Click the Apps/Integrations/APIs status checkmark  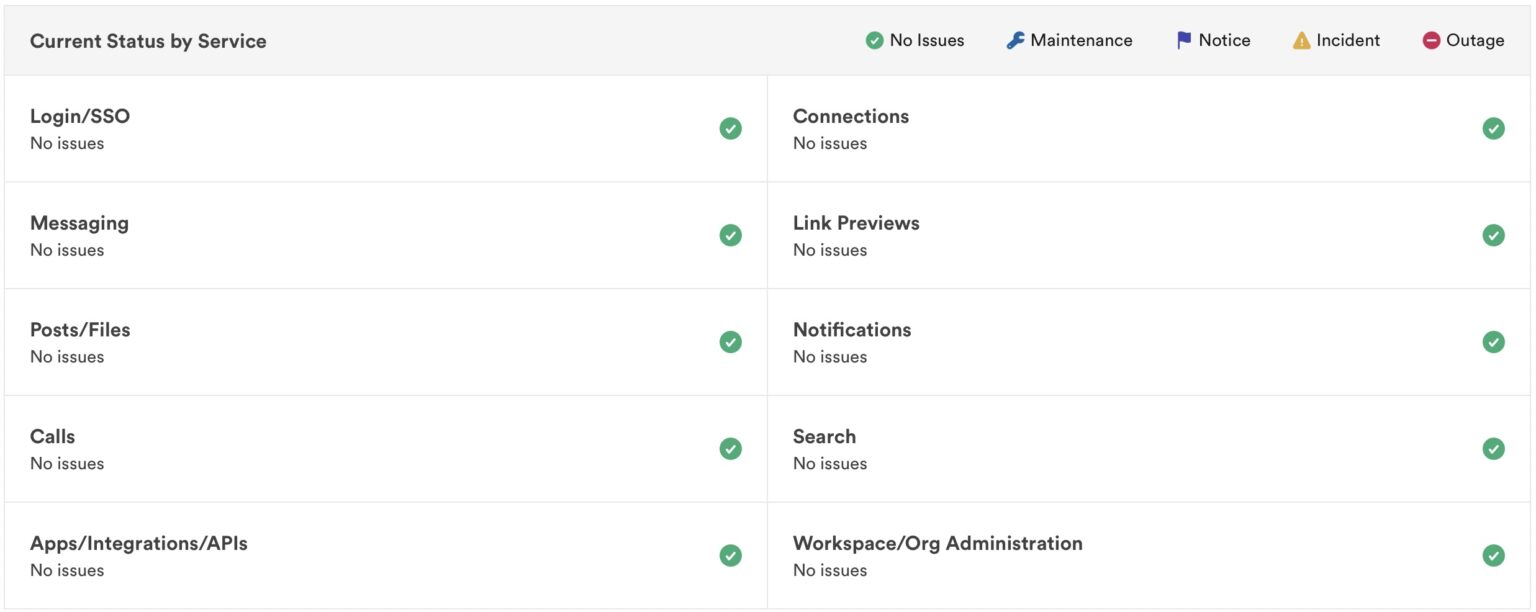[730, 555]
